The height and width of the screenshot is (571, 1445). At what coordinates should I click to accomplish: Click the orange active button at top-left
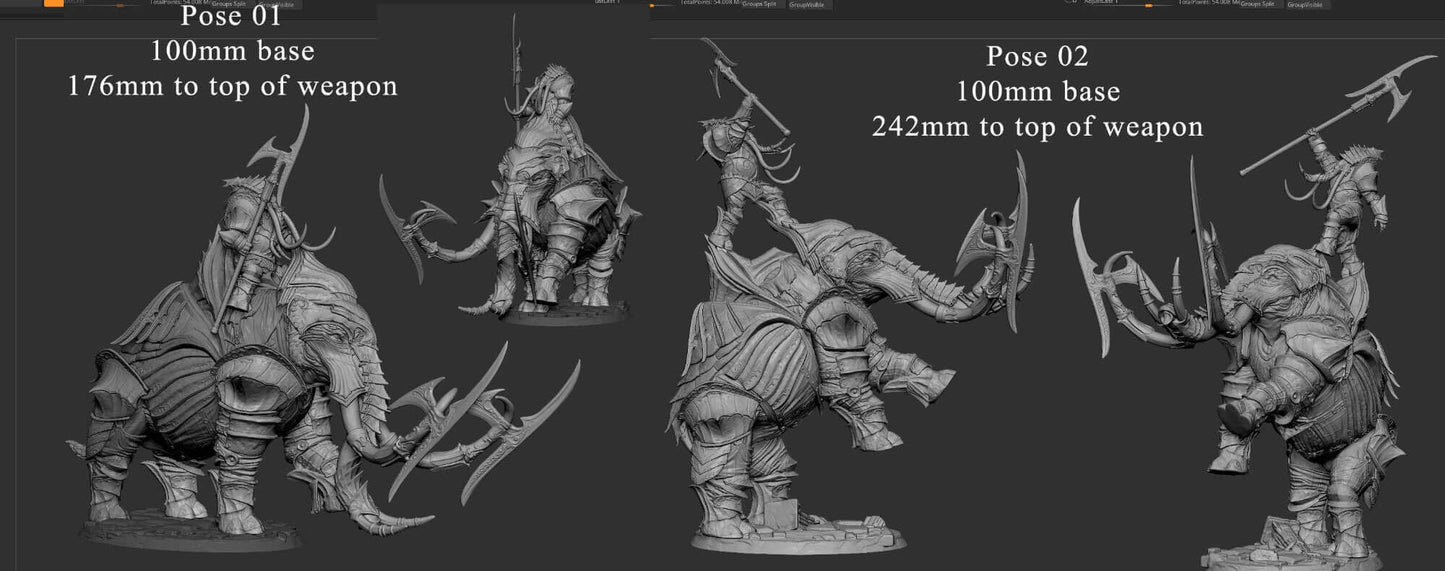[x=54, y=3]
